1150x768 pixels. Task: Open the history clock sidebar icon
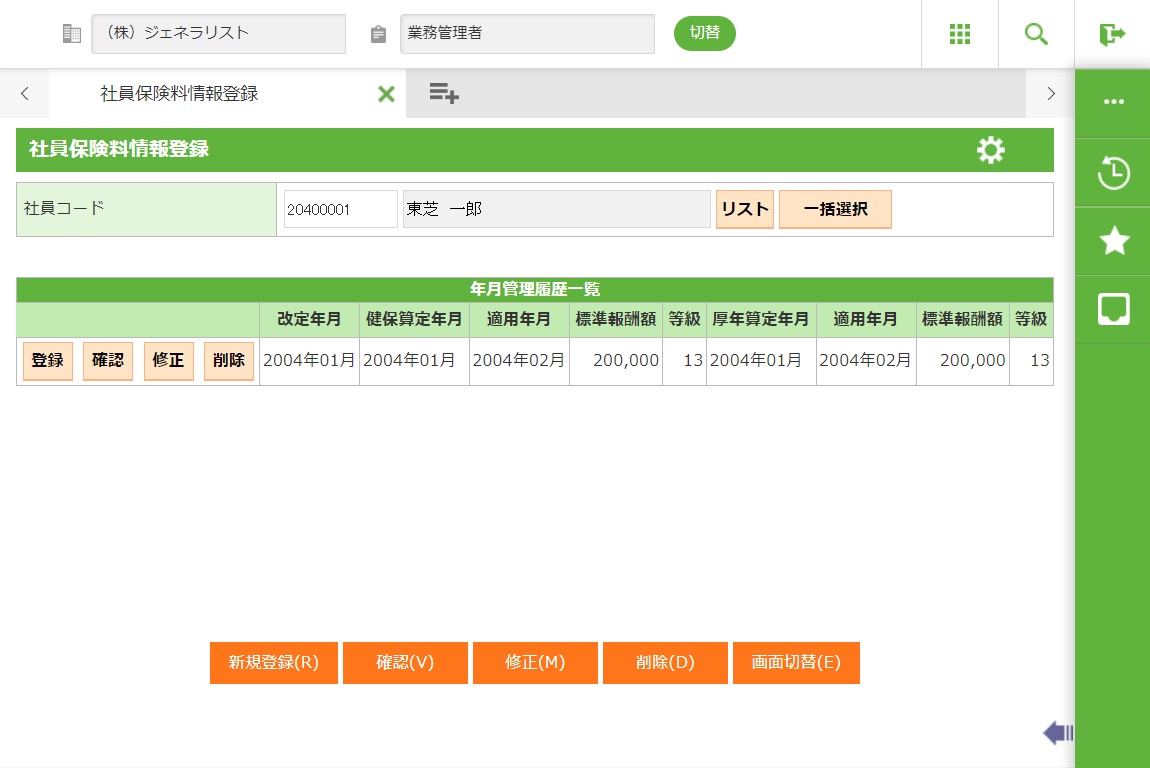pos(1113,172)
